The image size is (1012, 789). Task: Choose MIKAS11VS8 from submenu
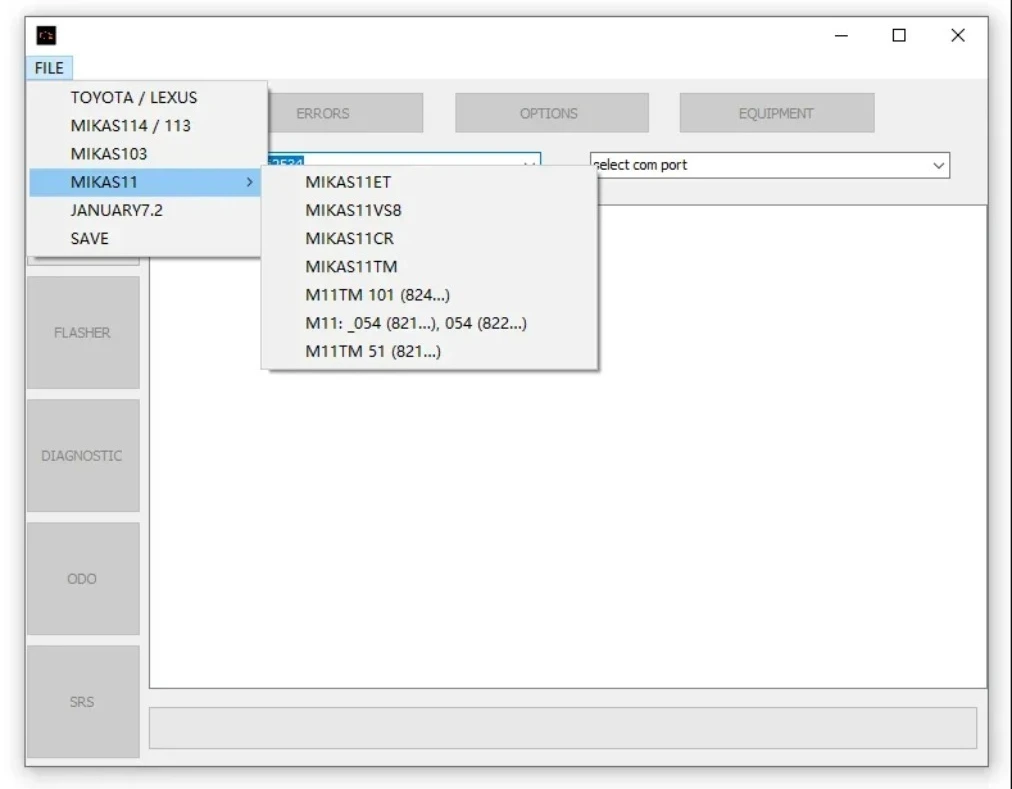tap(429, 210)
